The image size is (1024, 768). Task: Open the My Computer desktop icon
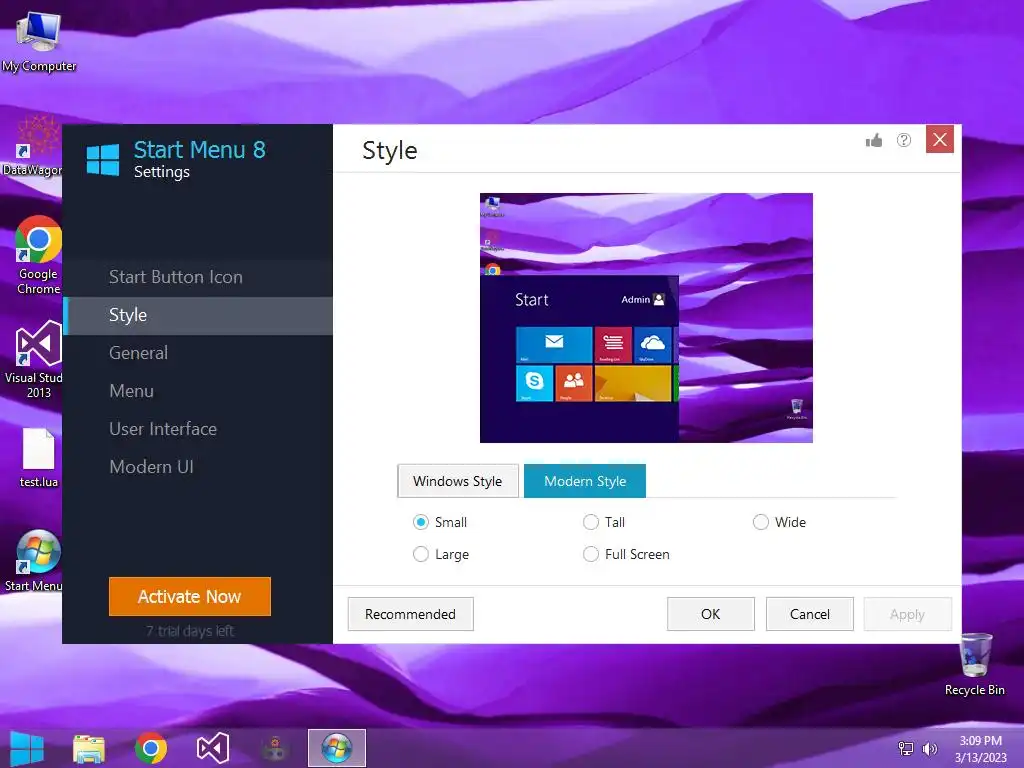(39, 40)
